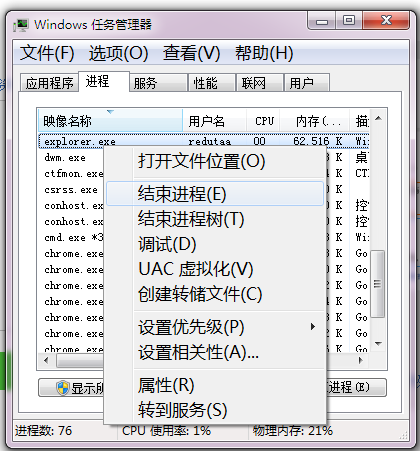Click the redutaa user name cell
The width and height of the screenshot is (420, 451).
210,141
